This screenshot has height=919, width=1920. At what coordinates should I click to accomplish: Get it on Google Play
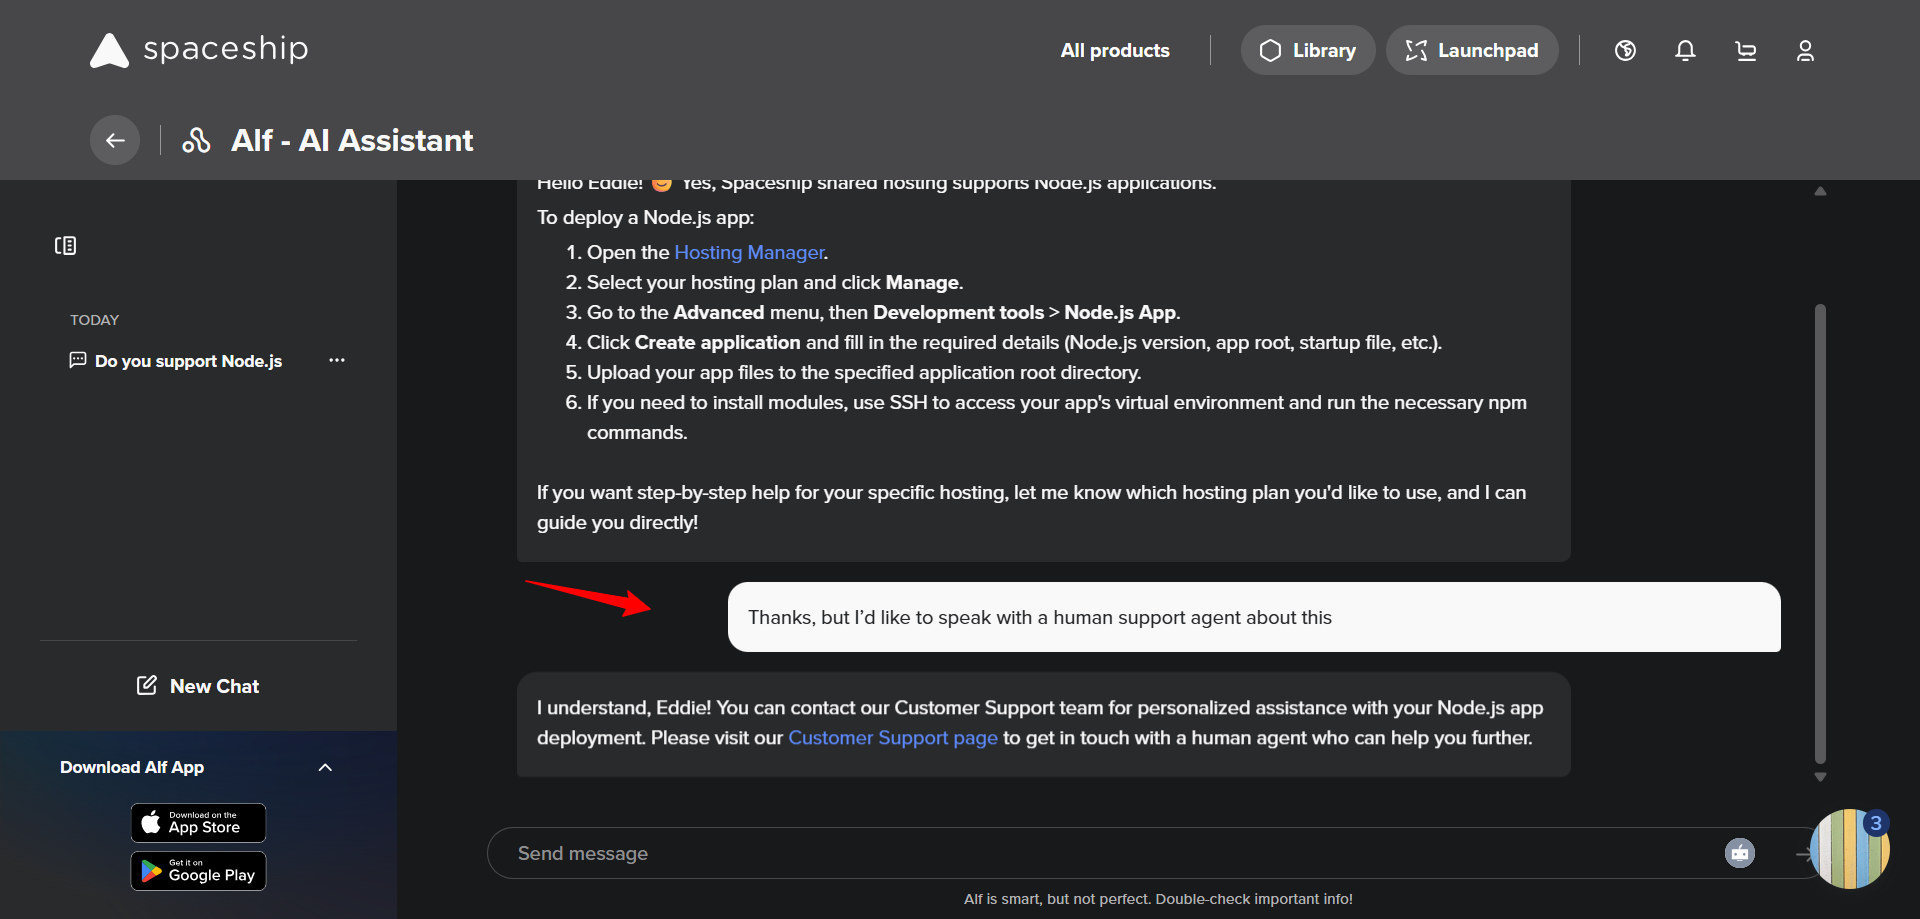point(198,871)
